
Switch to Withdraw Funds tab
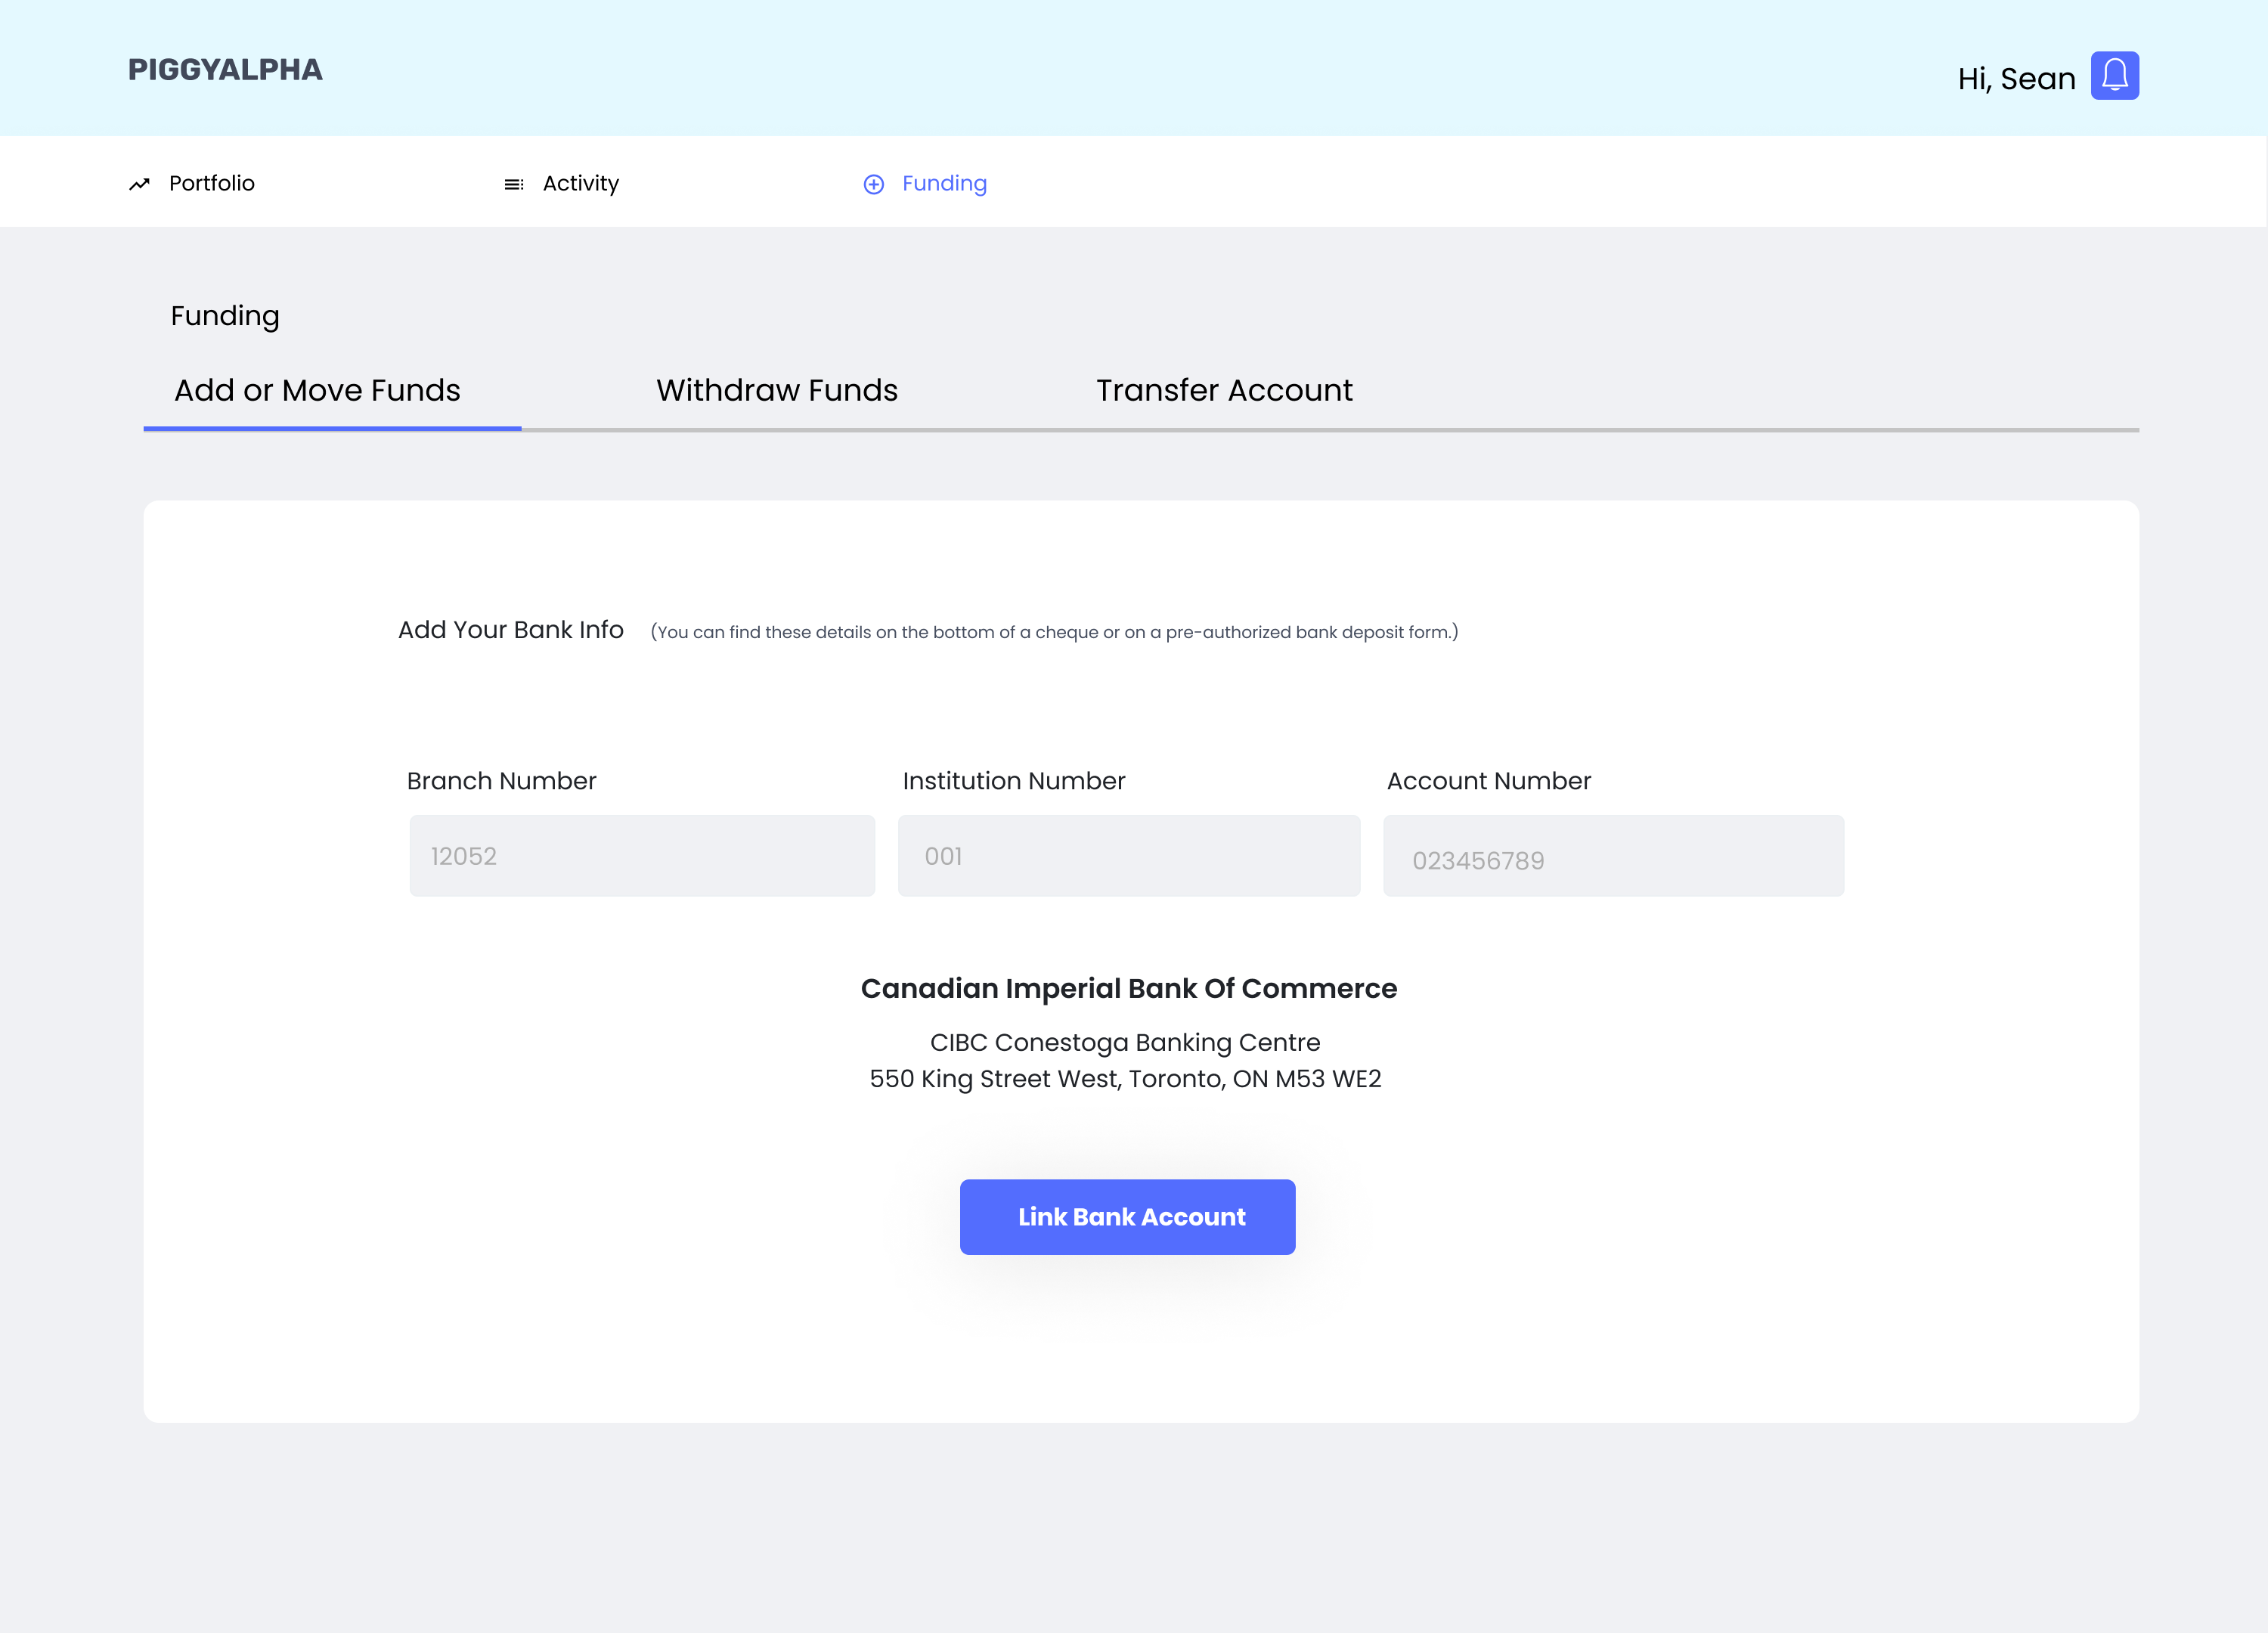coord(776,390)
